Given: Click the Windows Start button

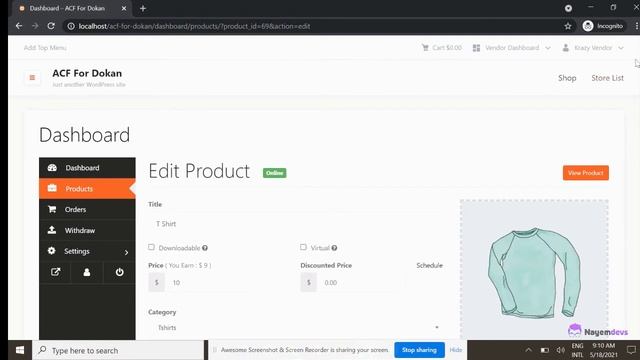Looking at the screenshot, I should pyautogui.click(x=20, y=350).
